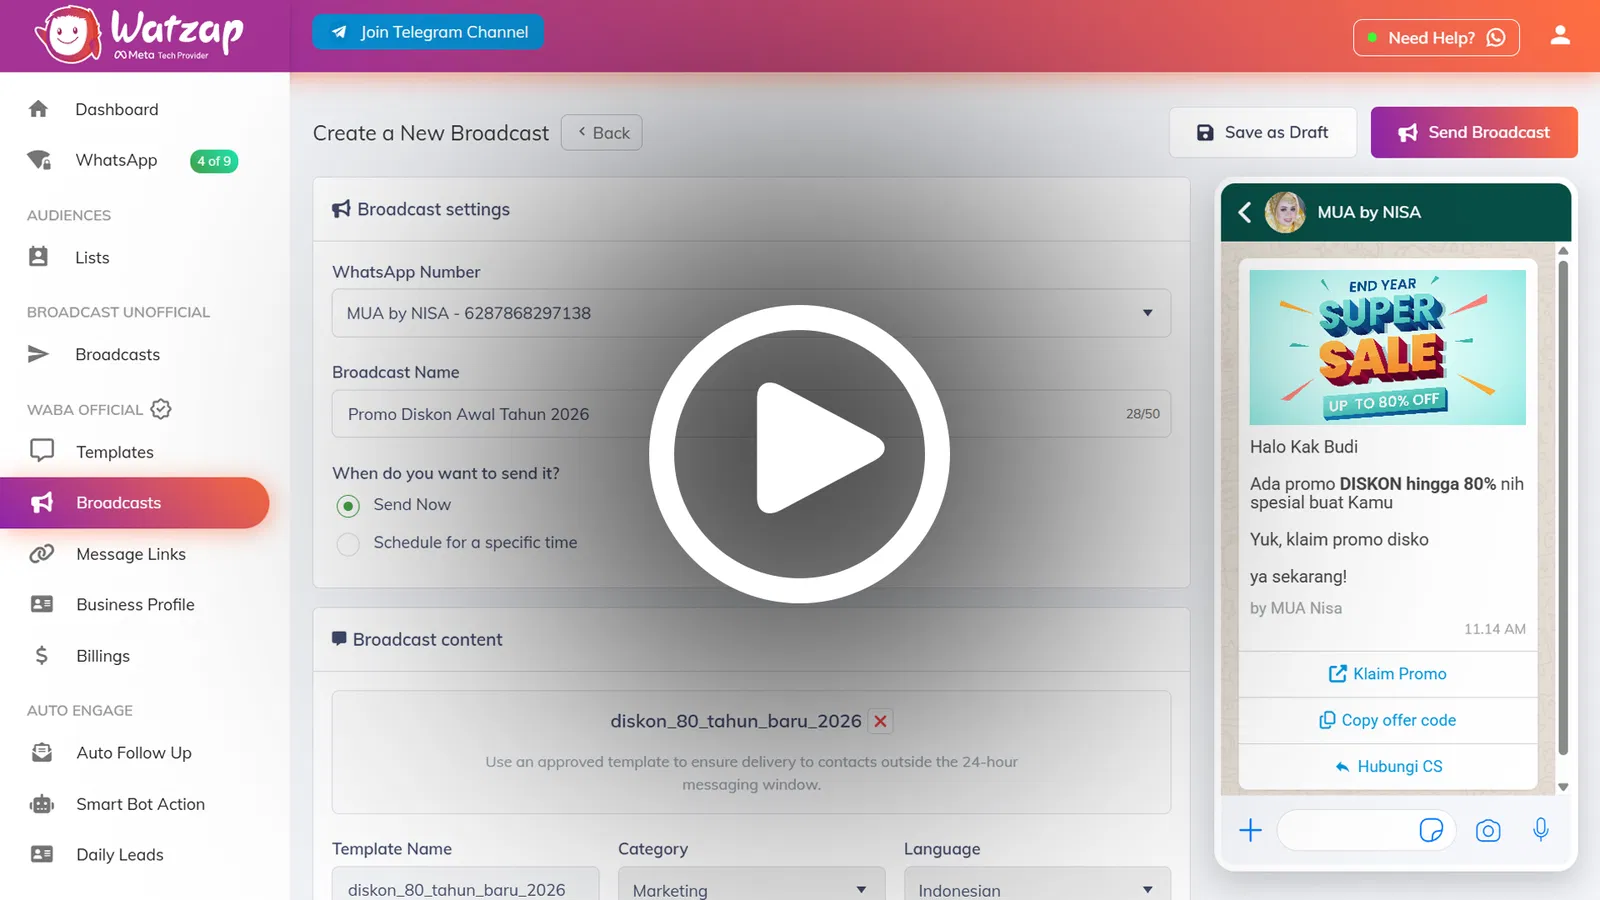Image resolution: width=1600 pixels, height=900 pixels.
Task: Select the Send Now radio option
Action: pos(348,506)
